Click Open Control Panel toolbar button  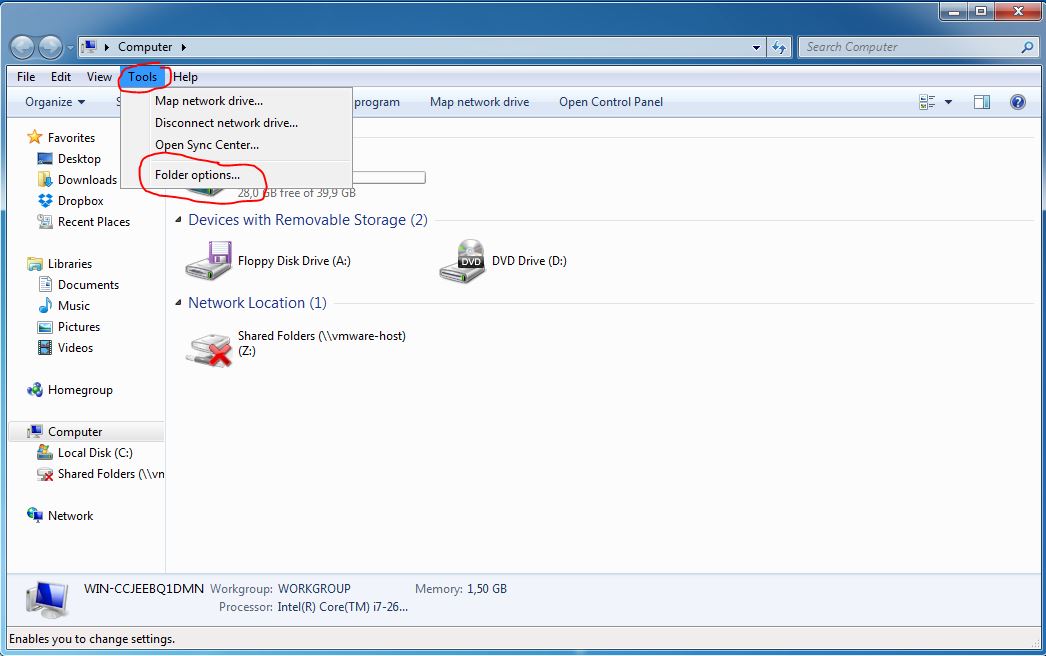click(611, 102)
